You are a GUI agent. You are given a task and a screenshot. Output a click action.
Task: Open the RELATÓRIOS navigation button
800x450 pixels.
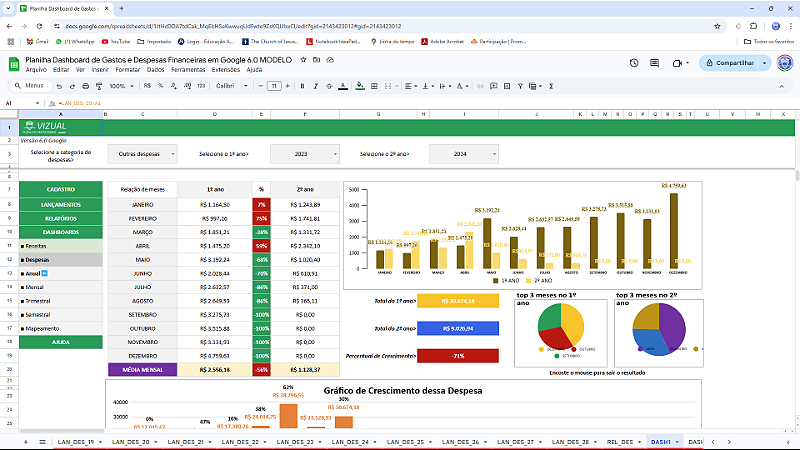pos(61,217)
